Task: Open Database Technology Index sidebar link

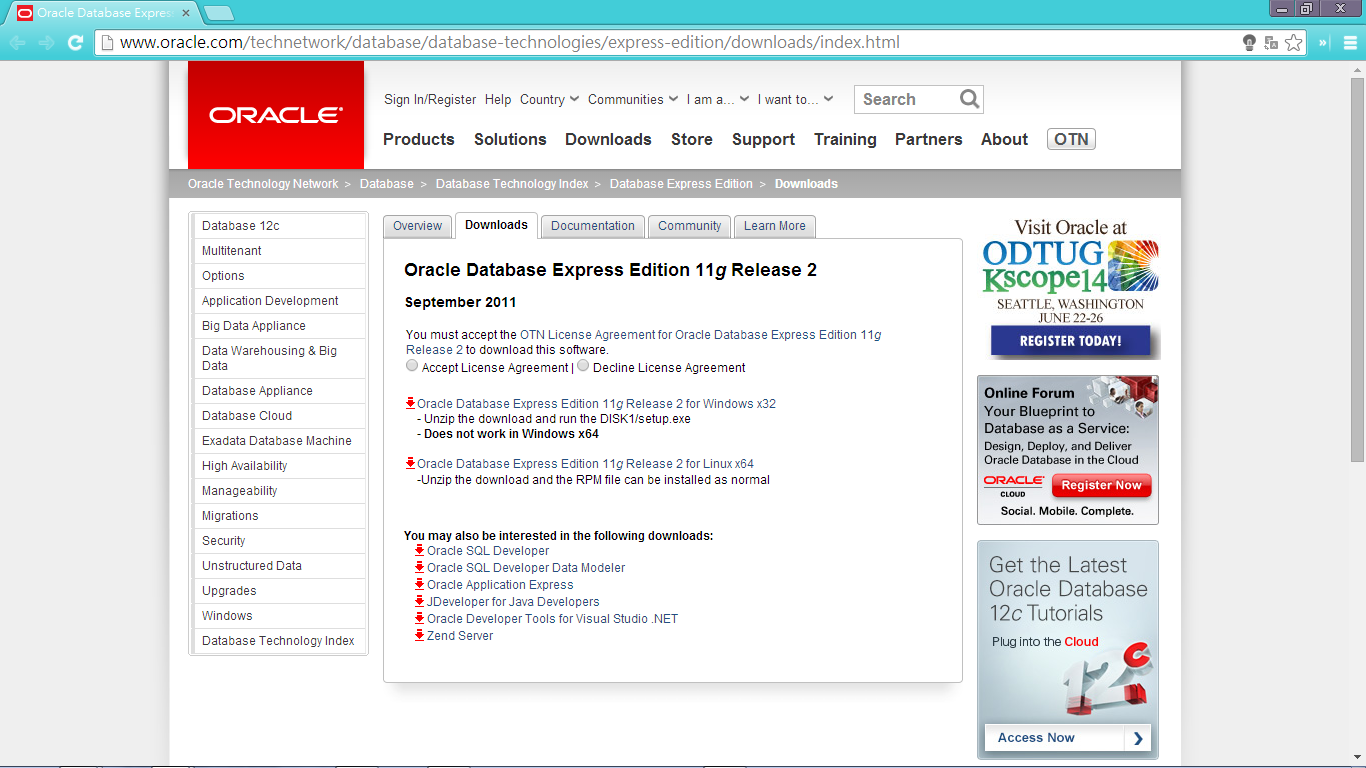Action: [280, 641]
